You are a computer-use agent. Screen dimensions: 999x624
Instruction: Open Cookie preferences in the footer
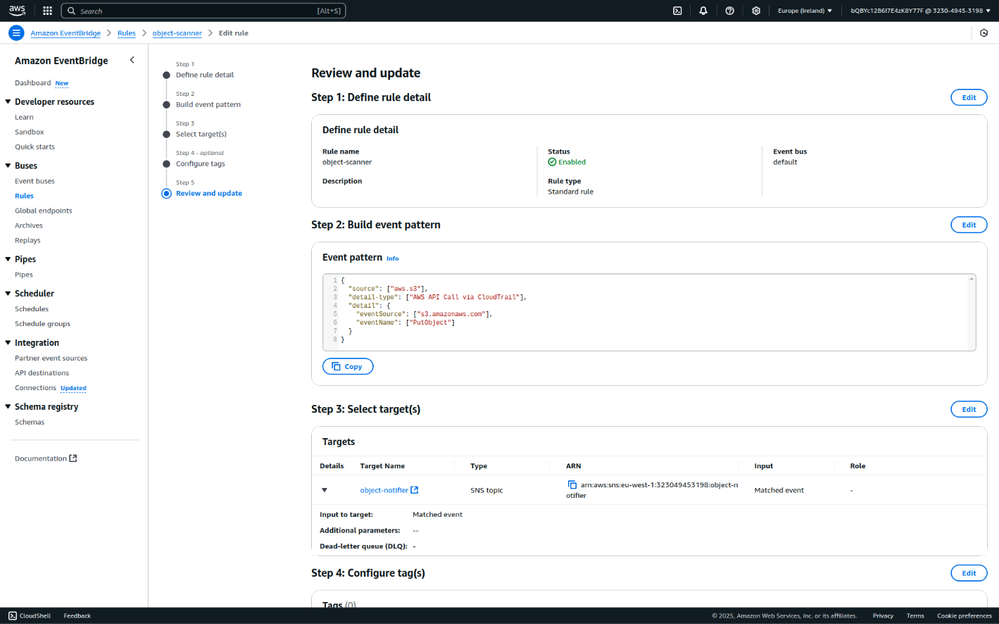965,616
